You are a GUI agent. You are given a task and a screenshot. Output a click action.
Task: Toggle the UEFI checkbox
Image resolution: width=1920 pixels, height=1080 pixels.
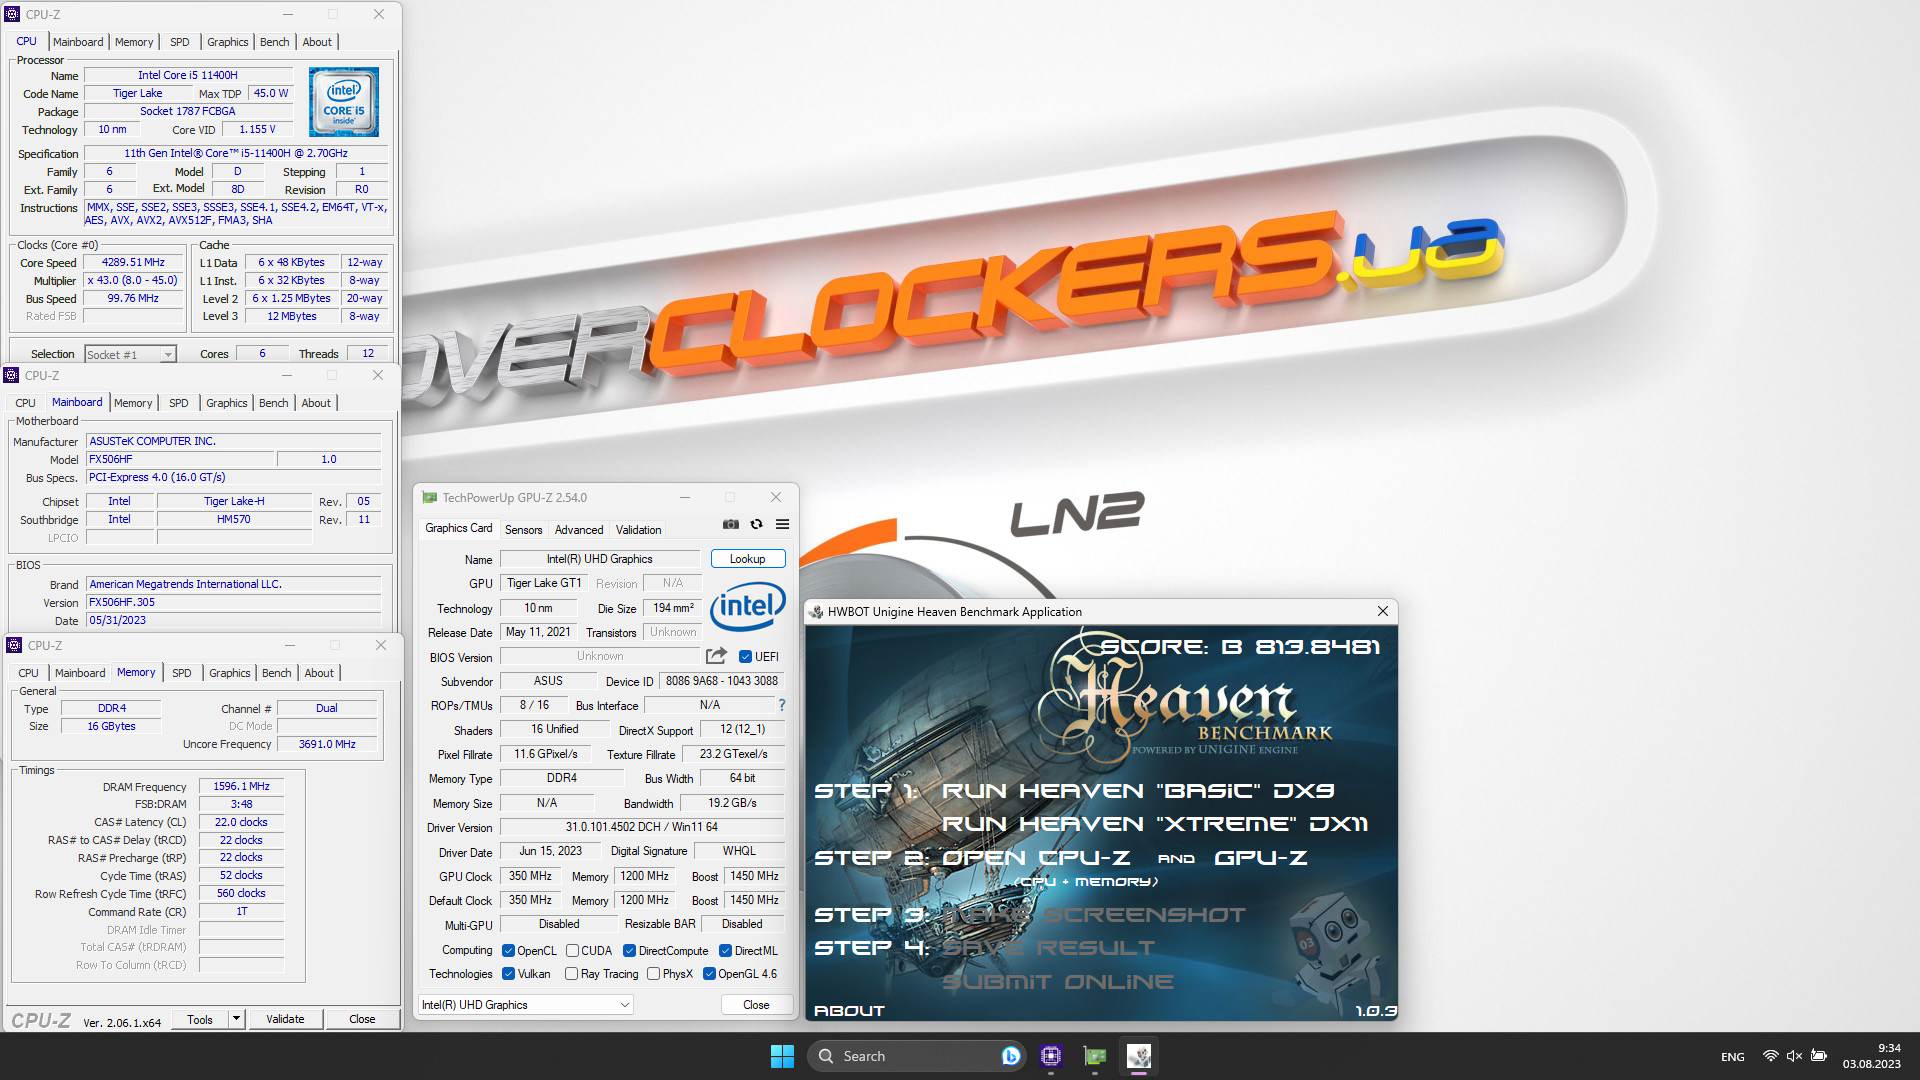pyautogui.click(x=745, y=657)
